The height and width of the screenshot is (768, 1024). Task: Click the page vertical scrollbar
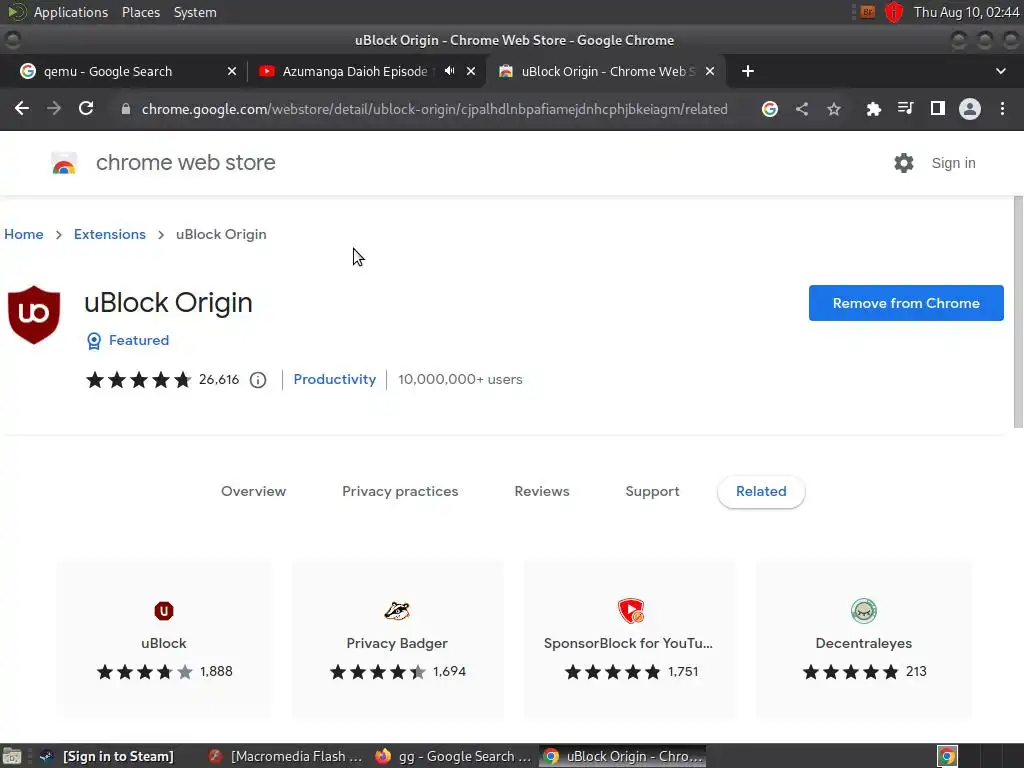point(1018,312)
